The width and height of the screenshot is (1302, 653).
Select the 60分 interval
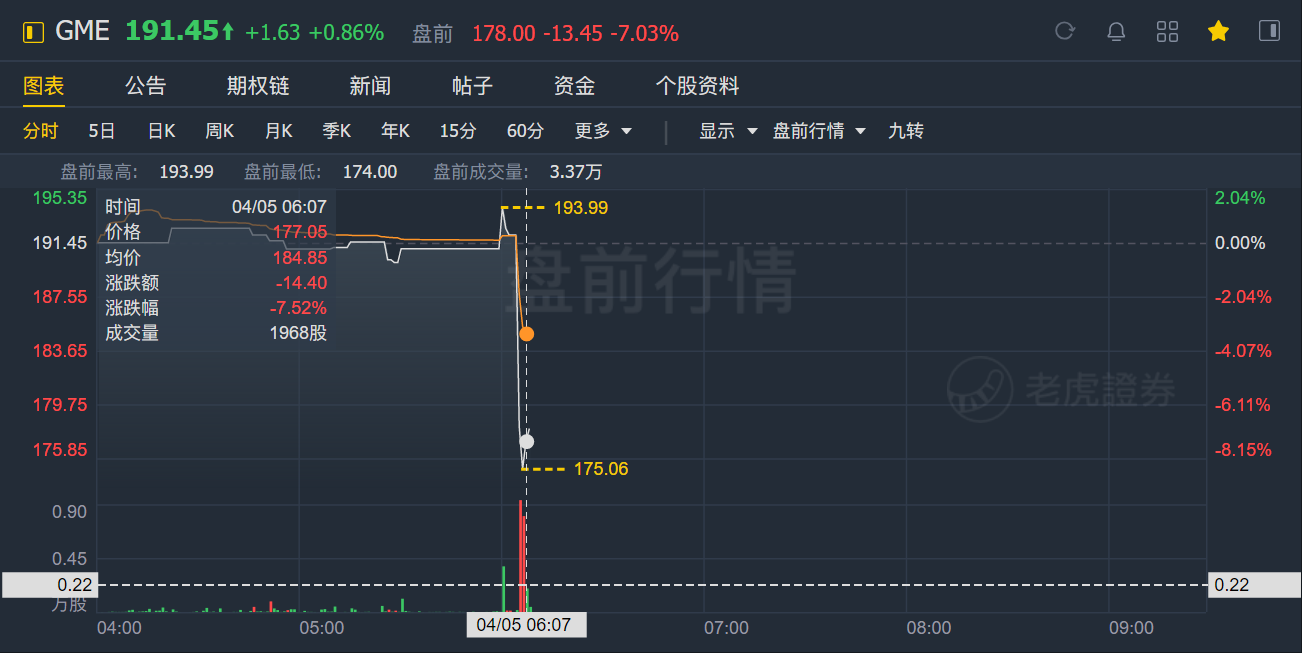point(525,131)
